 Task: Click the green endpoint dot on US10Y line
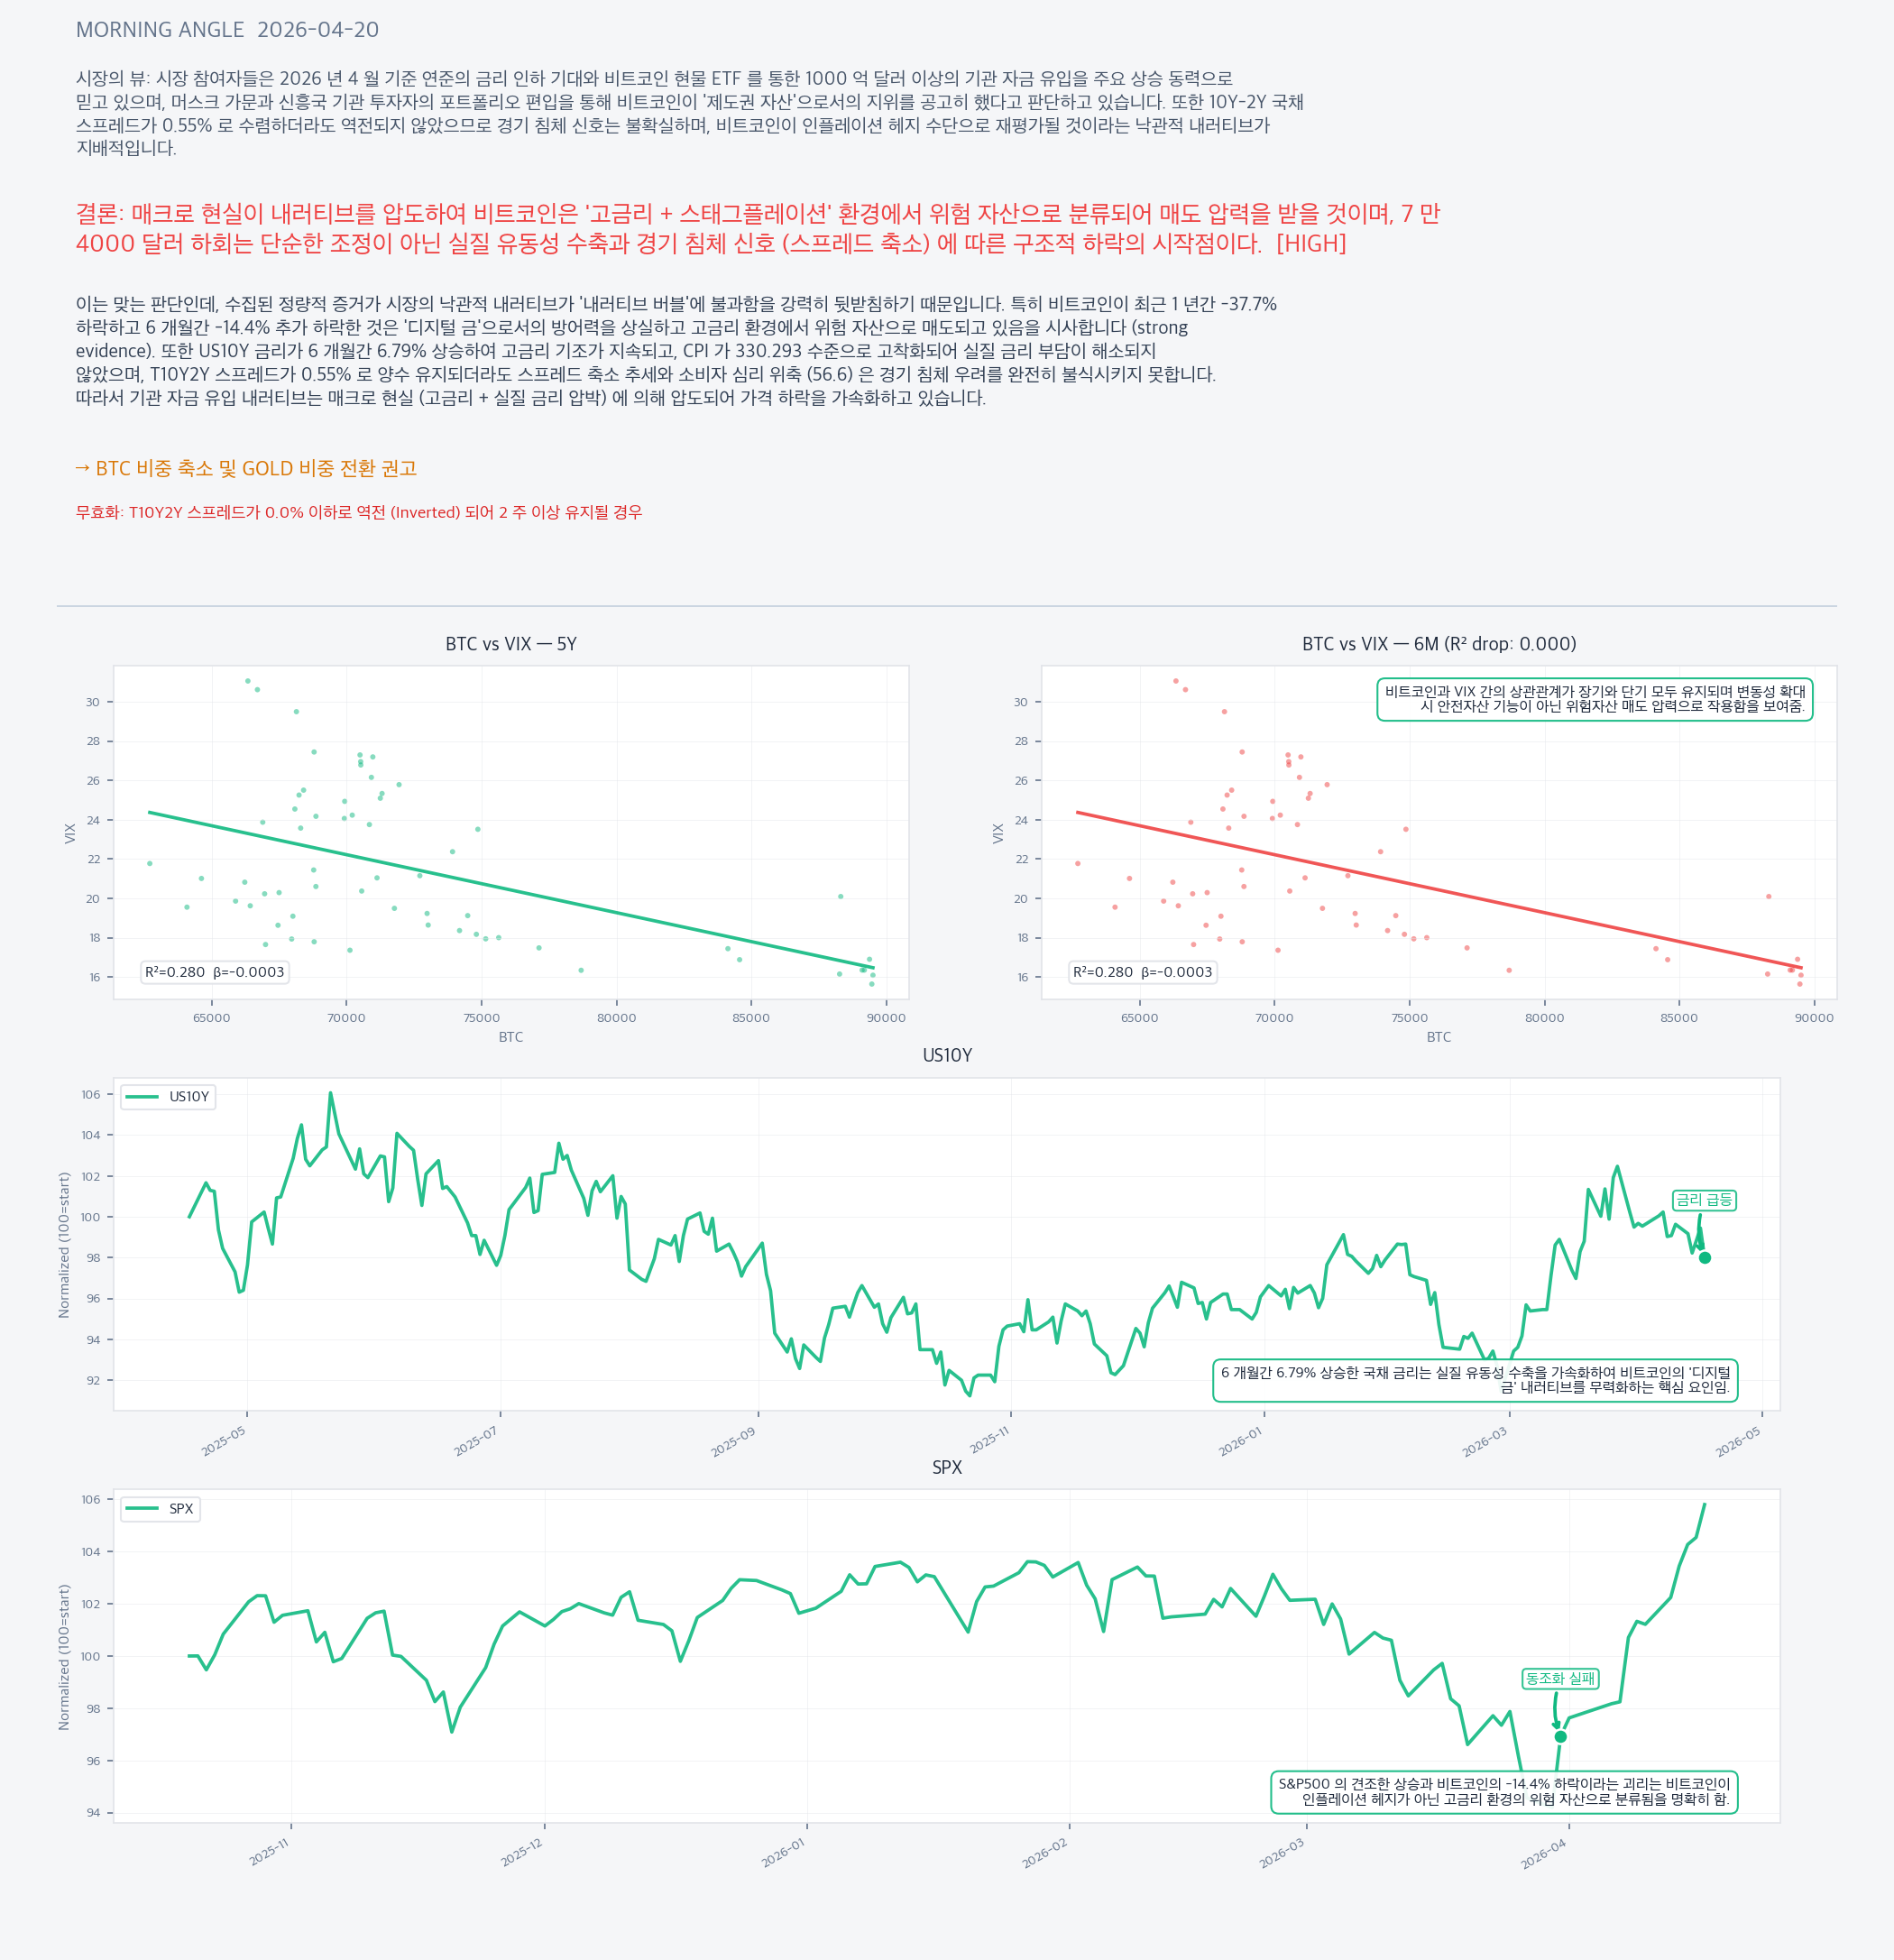(1705, 1258)
